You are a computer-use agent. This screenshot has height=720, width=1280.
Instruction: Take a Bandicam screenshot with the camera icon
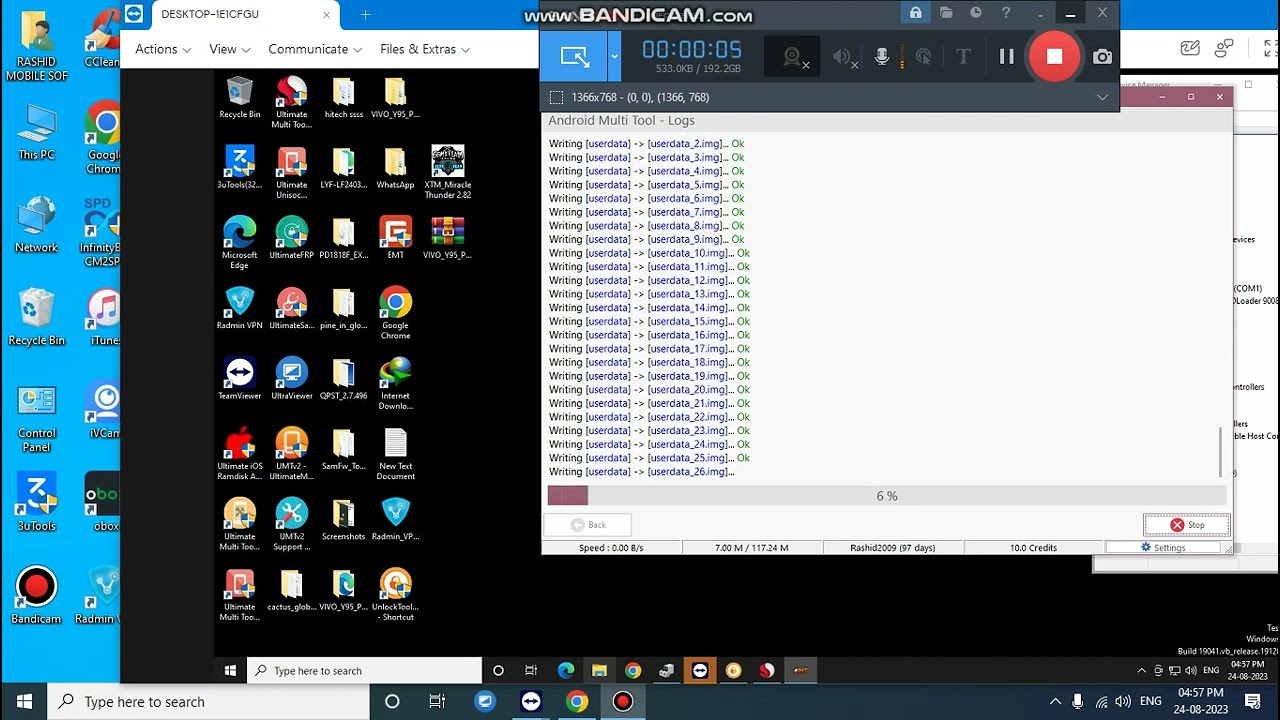[x=1102, y=57]
